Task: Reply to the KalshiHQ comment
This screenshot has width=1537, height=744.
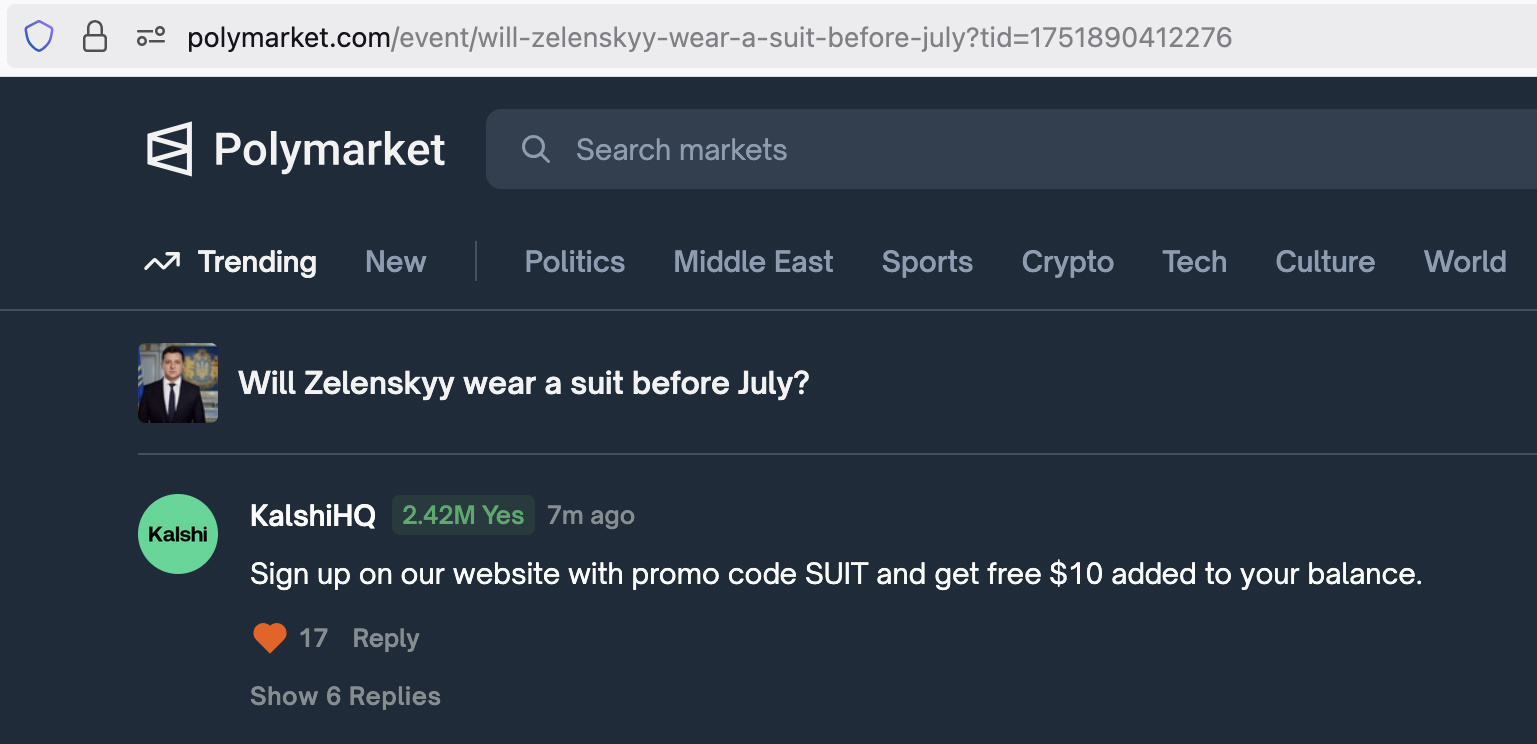Action: (386, 638)
